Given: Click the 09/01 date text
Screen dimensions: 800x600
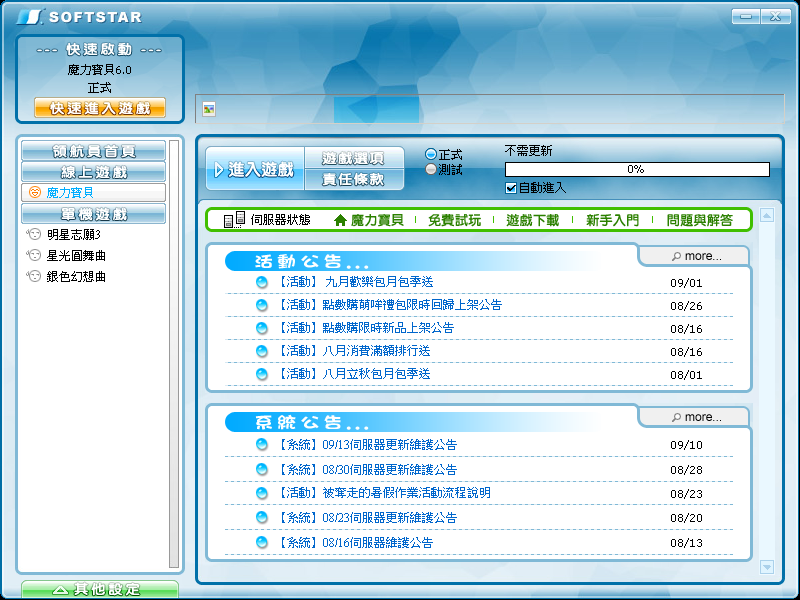Looking at the screenshot, I should [x=686, y=283].
